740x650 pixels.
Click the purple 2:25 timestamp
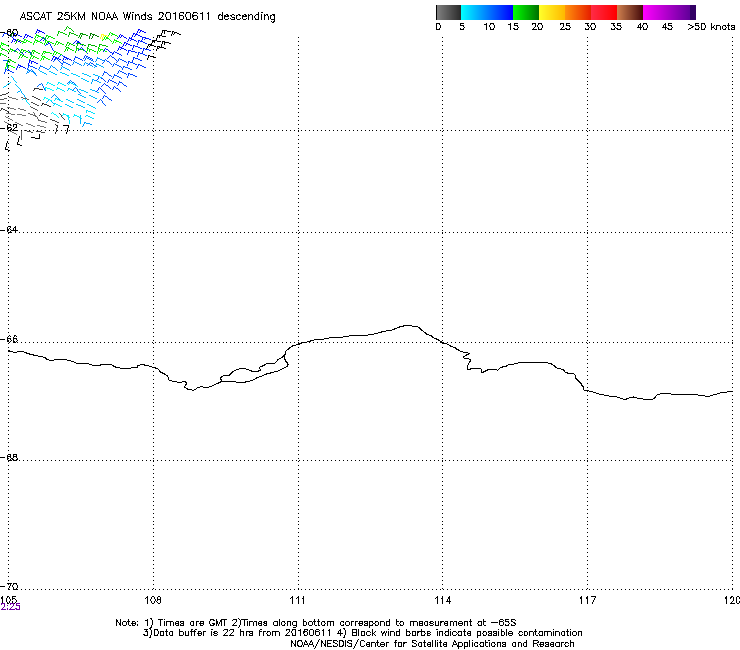pyautogui.click(x=10, y=607)
